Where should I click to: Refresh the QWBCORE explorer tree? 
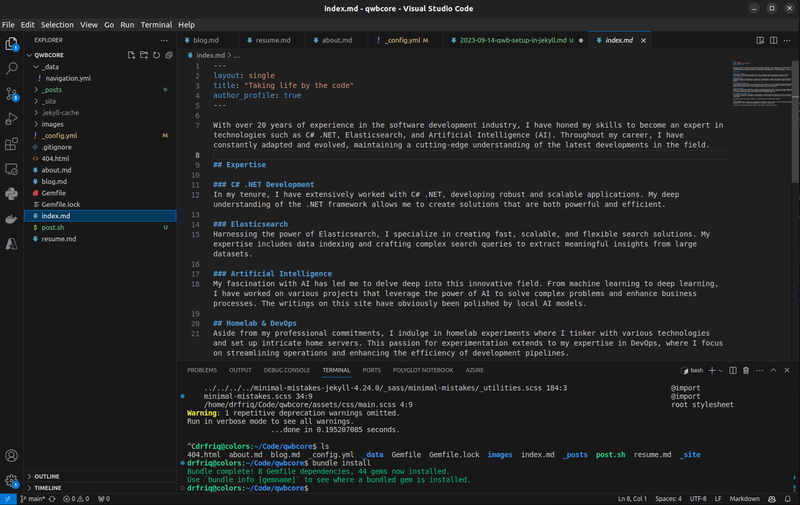[156, 55]
